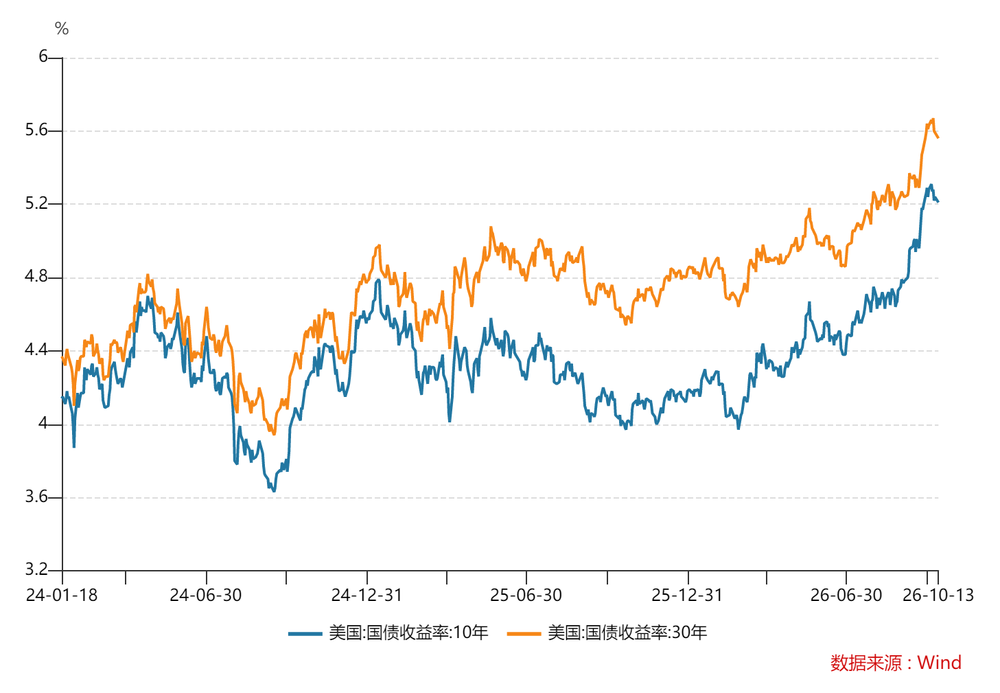
Task: Toggle the 美国:国债收益率:10年 legend entry
Action: coord(388,632)
